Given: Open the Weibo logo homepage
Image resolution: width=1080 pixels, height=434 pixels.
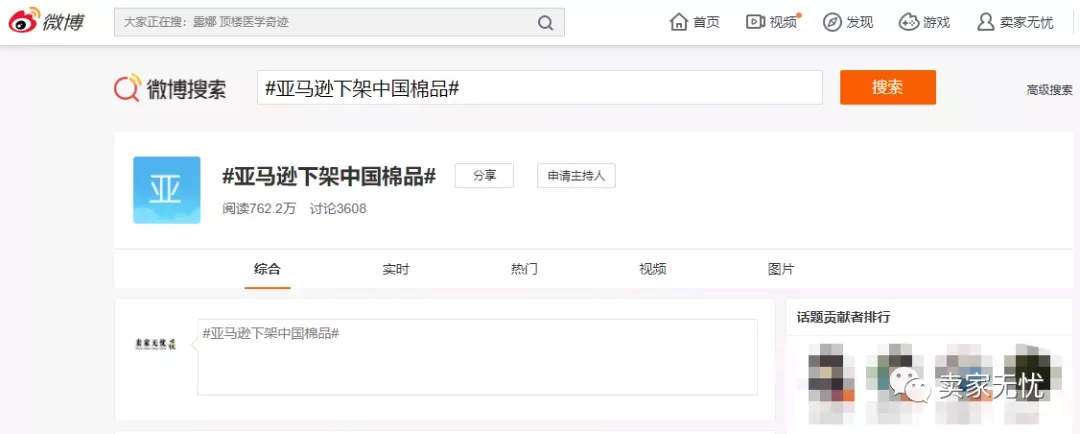Looking at the screenshot, I should 46,21.
